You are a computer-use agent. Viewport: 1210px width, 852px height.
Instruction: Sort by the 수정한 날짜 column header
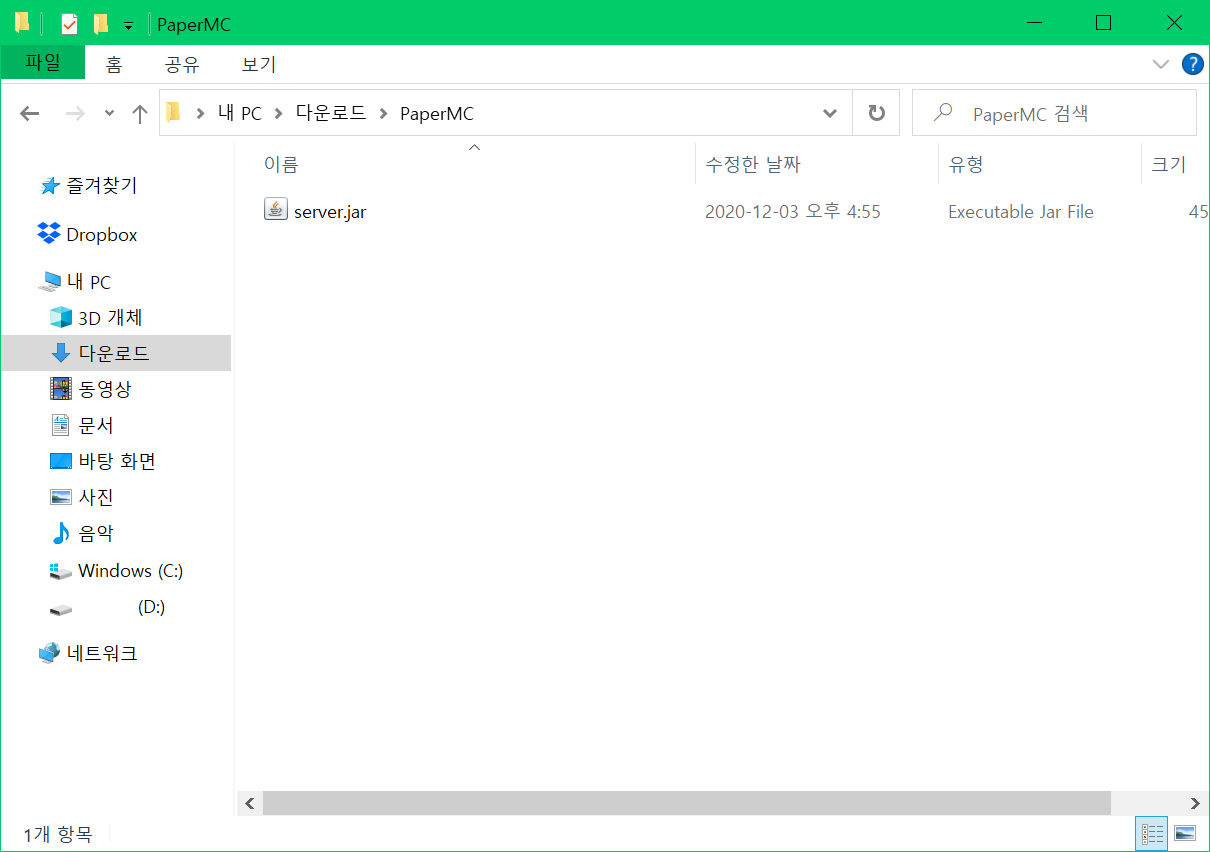pos(753,164)
